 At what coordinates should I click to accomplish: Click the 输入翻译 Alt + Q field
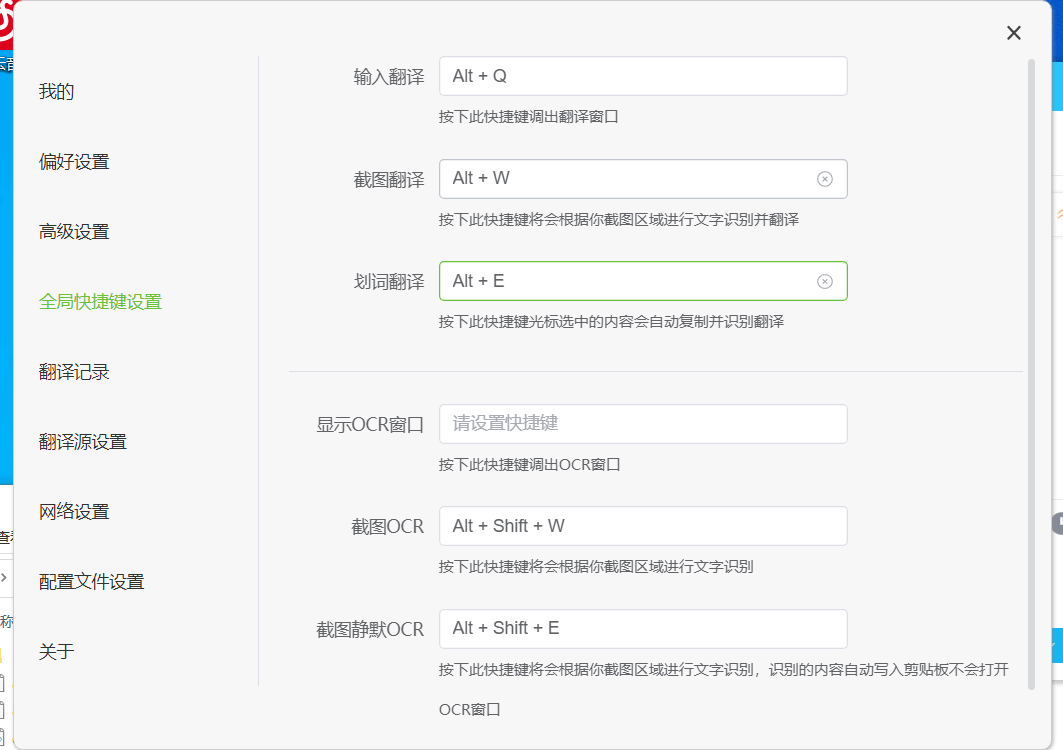[x=642, y=76]
